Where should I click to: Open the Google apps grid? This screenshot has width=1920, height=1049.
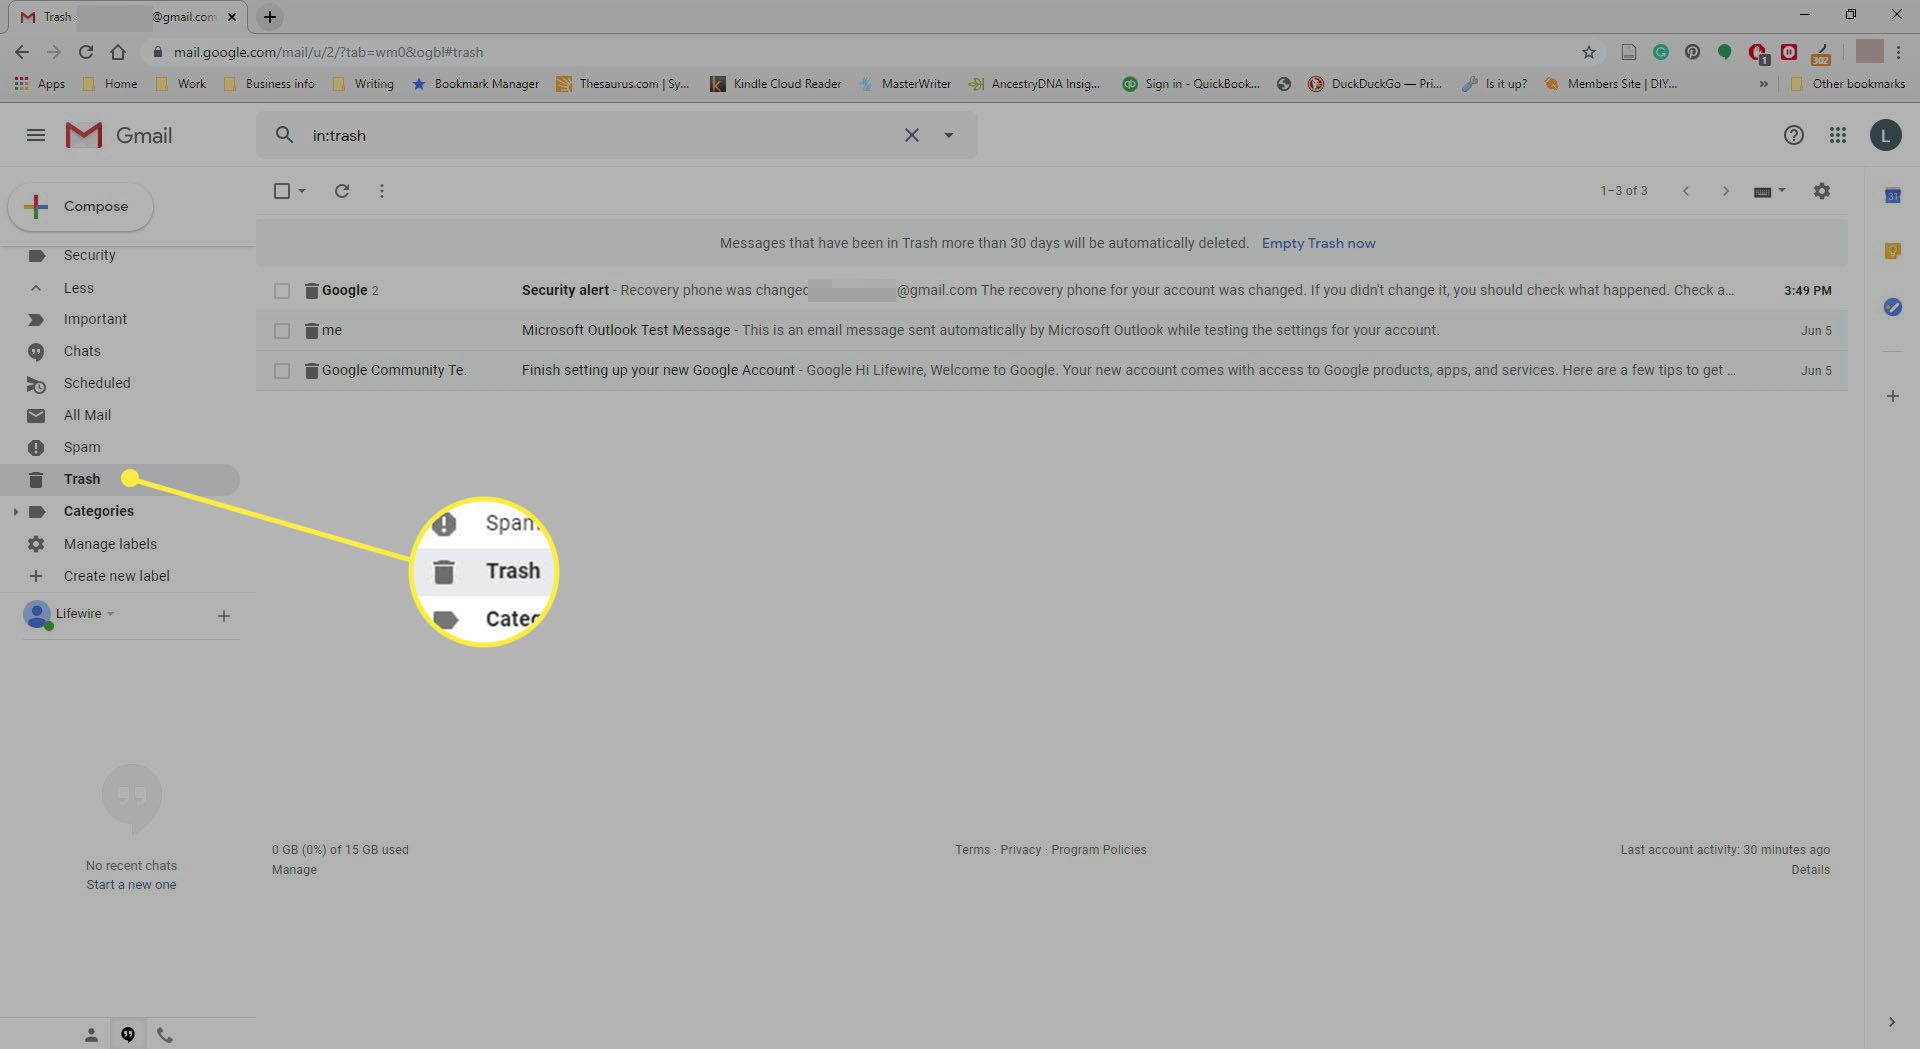[x=1837, y=135]
